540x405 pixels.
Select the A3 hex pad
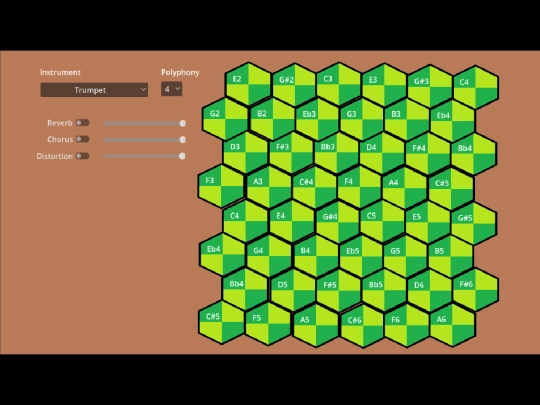269,187
